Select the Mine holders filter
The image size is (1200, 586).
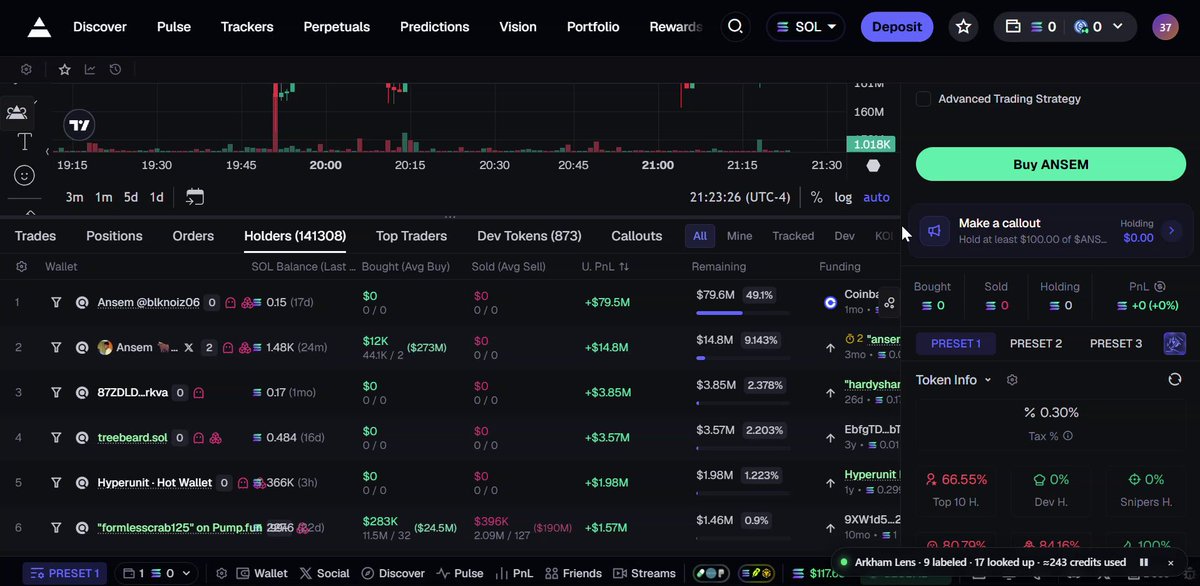click(x=739, y=236)
